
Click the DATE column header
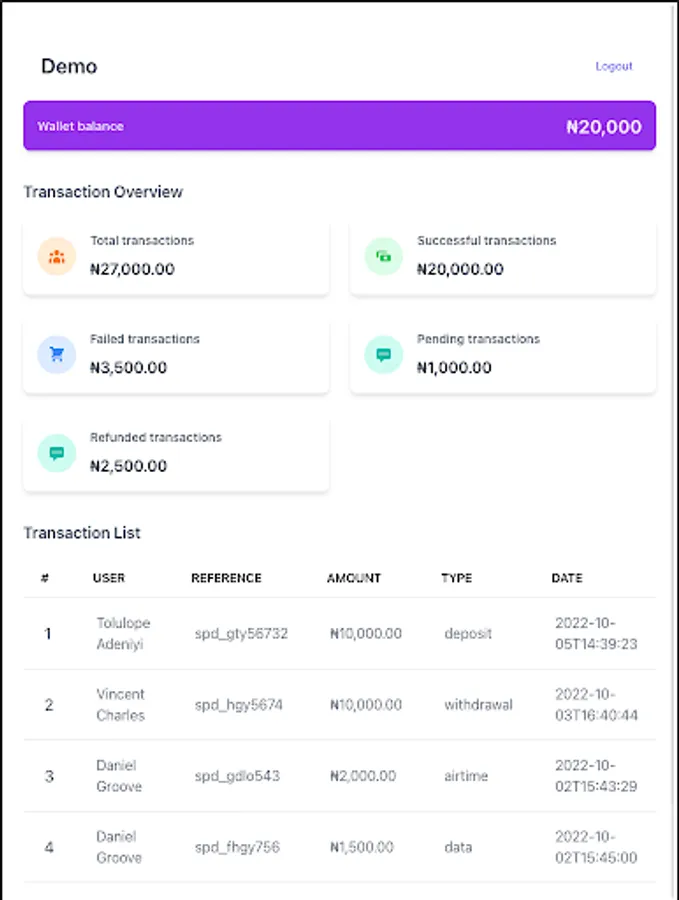(567, 578)
